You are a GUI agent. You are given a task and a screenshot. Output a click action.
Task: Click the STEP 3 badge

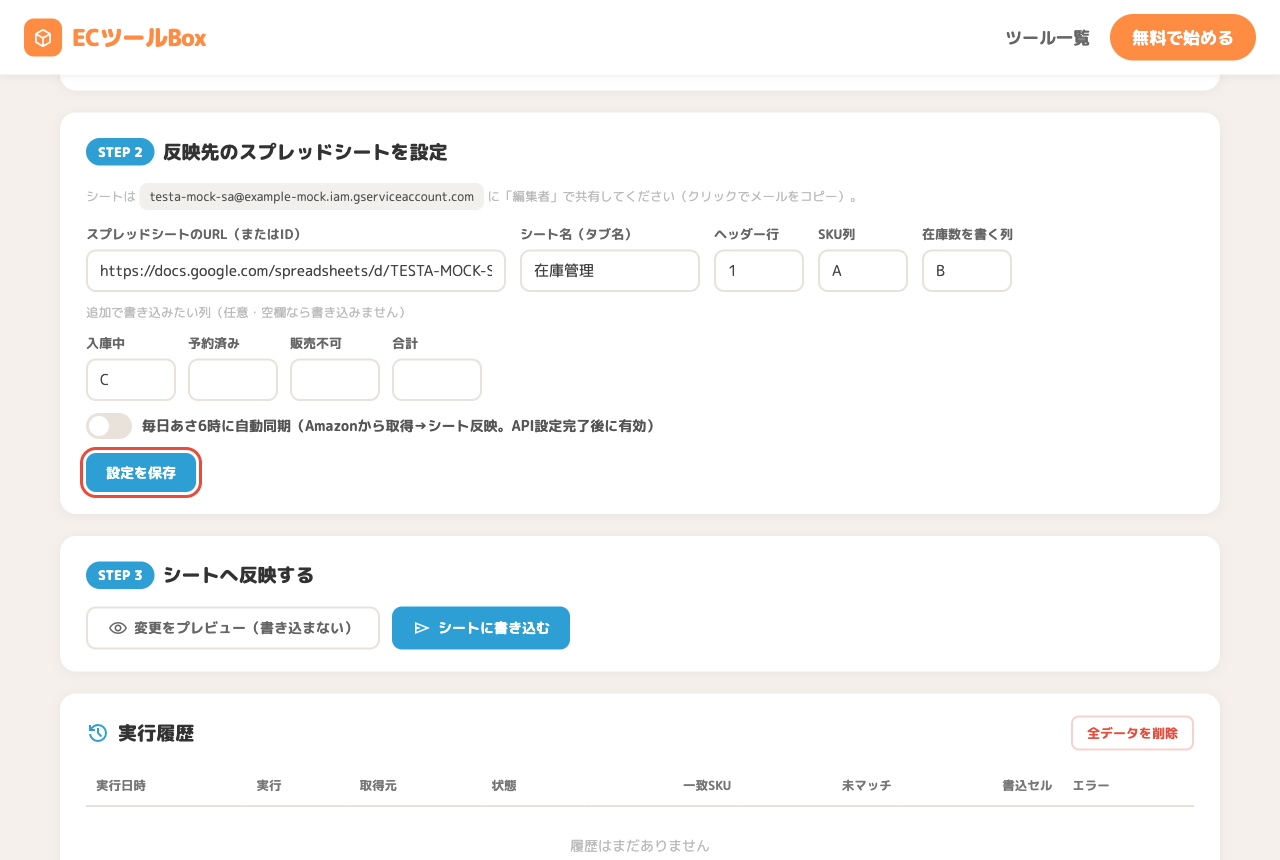point(120,575)
